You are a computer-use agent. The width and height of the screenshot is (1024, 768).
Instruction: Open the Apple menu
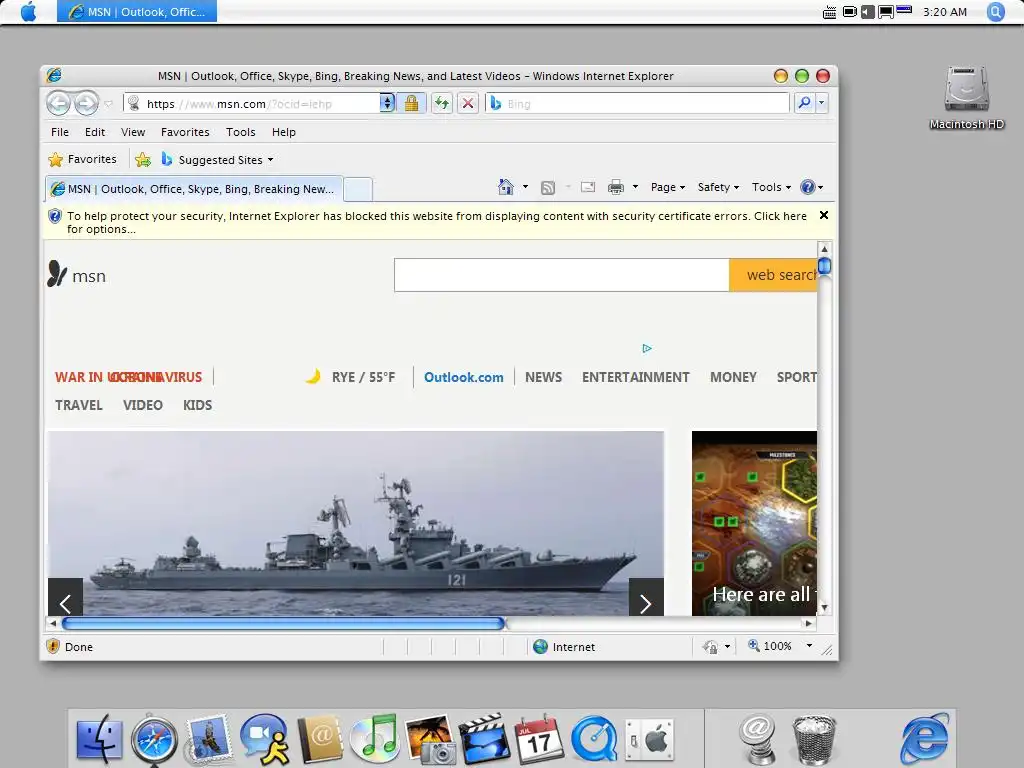(28, 12)
